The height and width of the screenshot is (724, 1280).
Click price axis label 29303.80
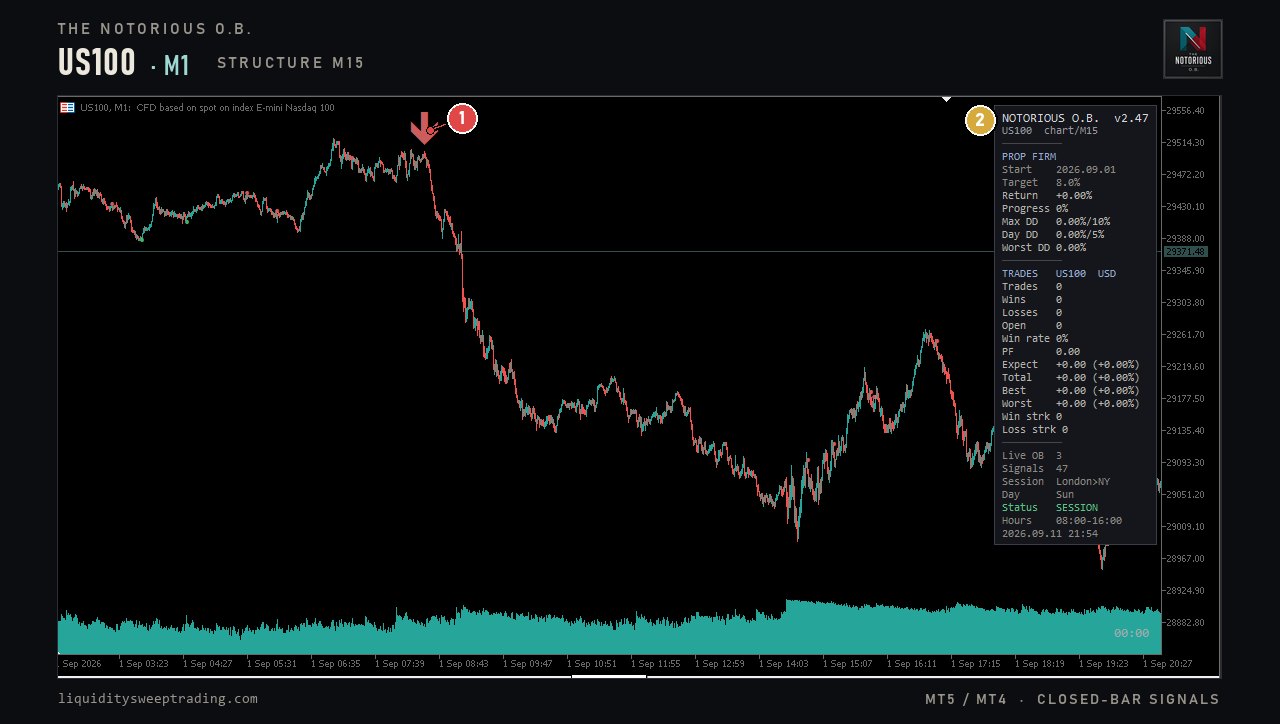click(x=1186, y=303)
